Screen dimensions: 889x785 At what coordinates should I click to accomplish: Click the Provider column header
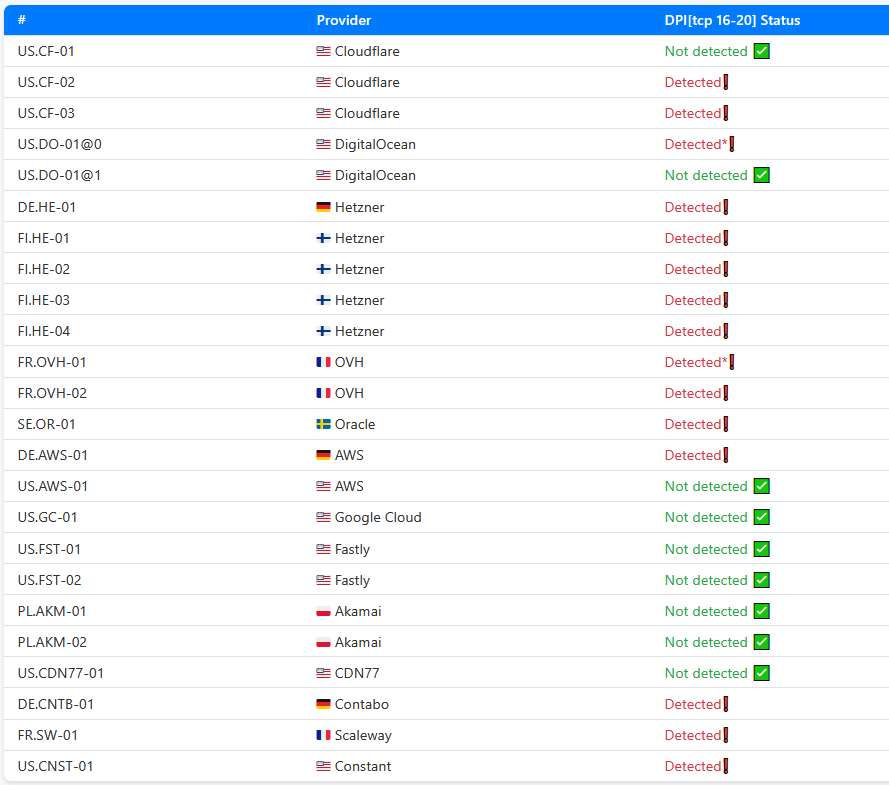(344, 20)
